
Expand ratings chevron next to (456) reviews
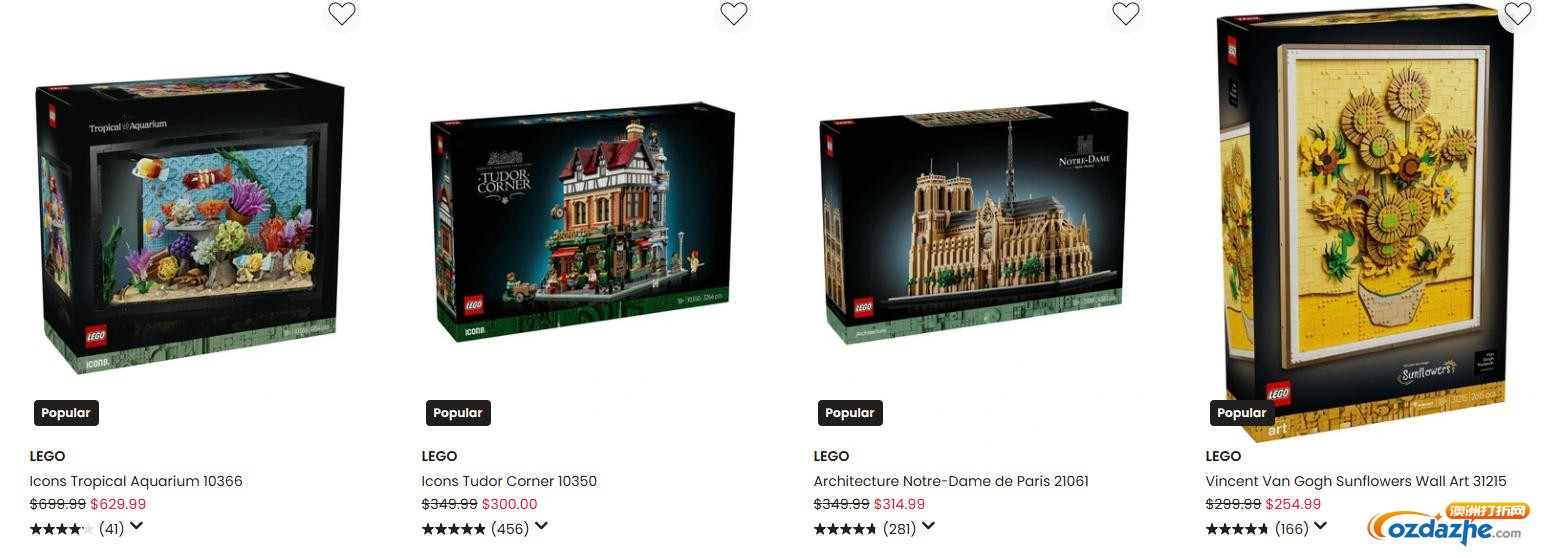[541, 527]
